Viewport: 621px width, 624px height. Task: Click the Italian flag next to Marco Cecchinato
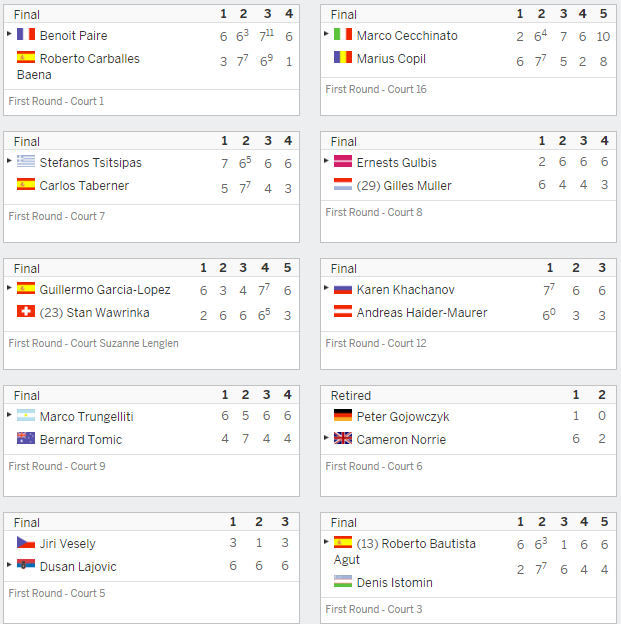(343, 34)
